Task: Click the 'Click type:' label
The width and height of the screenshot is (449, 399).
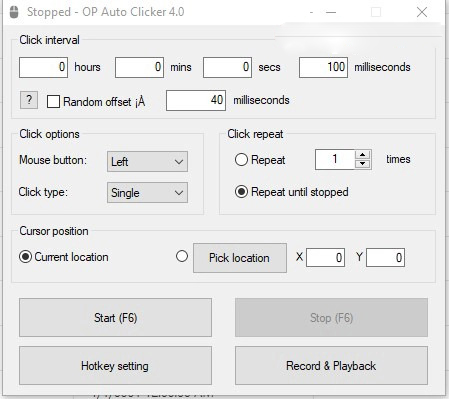Action: [x=43, y=192]
